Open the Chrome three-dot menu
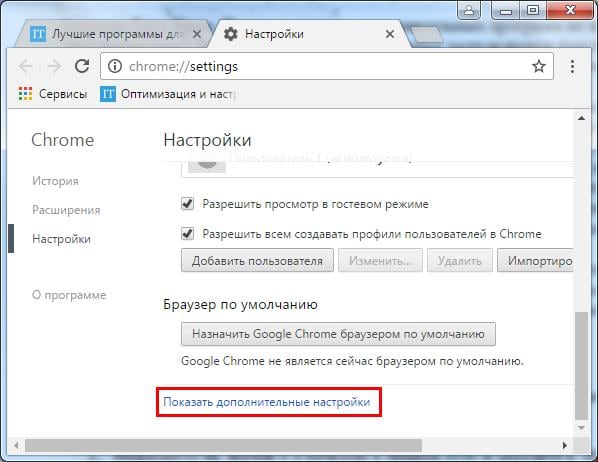The image size is (598, 462). click(572, 66)
